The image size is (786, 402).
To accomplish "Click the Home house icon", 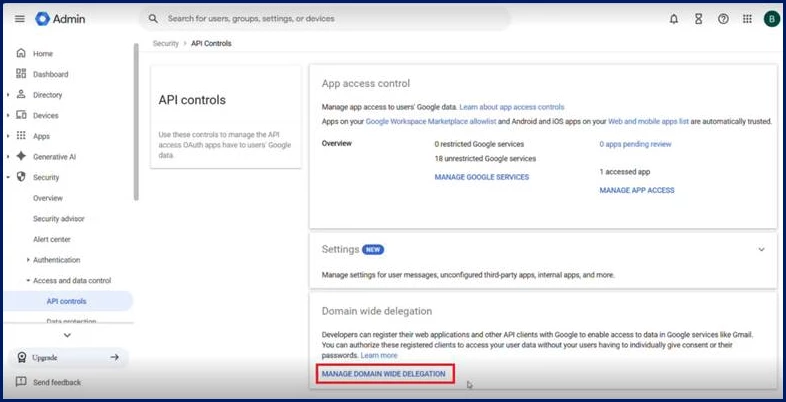I will coord(21,53).
